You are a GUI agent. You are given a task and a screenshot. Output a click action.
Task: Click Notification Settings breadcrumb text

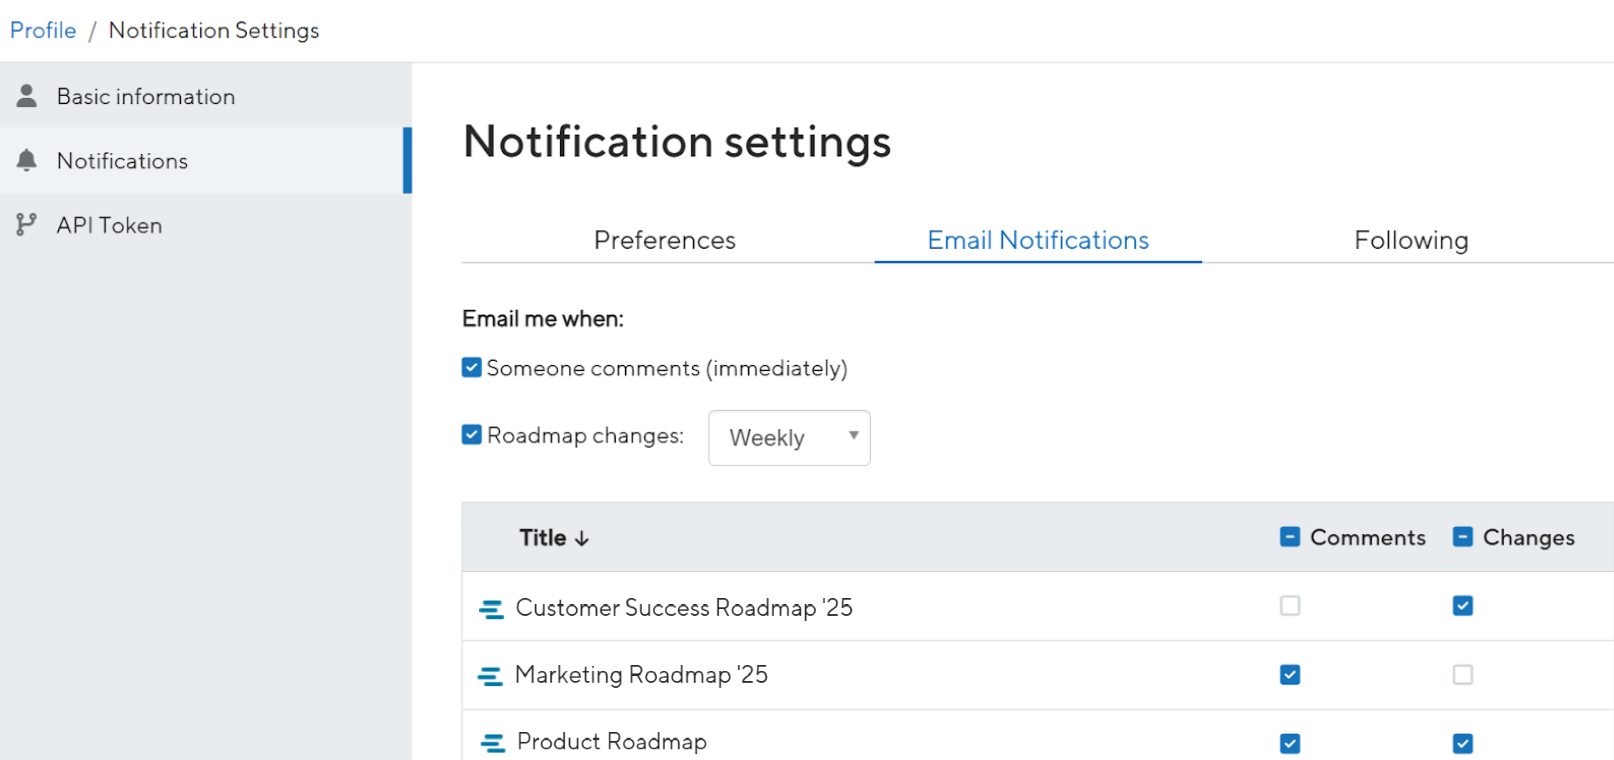click(214, 30)
